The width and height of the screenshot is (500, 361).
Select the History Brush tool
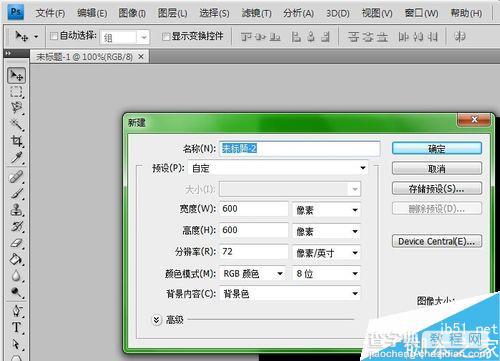pos(16,226)
